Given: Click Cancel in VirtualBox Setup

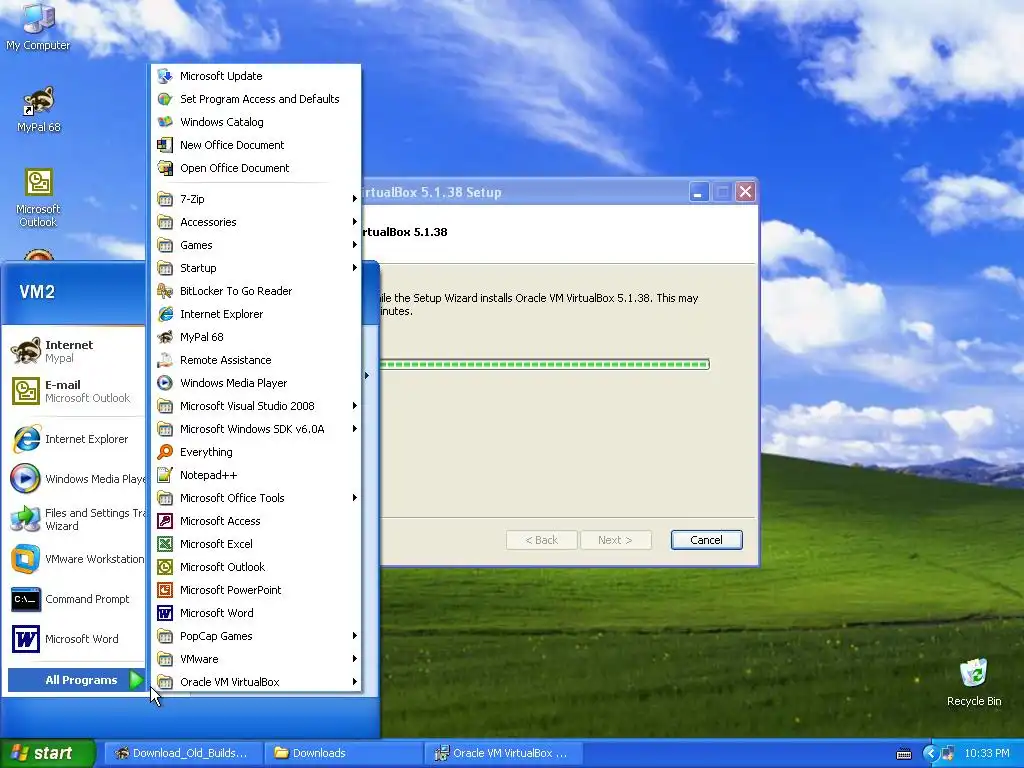Looking at the screenshot, I should tap(706, 540).
